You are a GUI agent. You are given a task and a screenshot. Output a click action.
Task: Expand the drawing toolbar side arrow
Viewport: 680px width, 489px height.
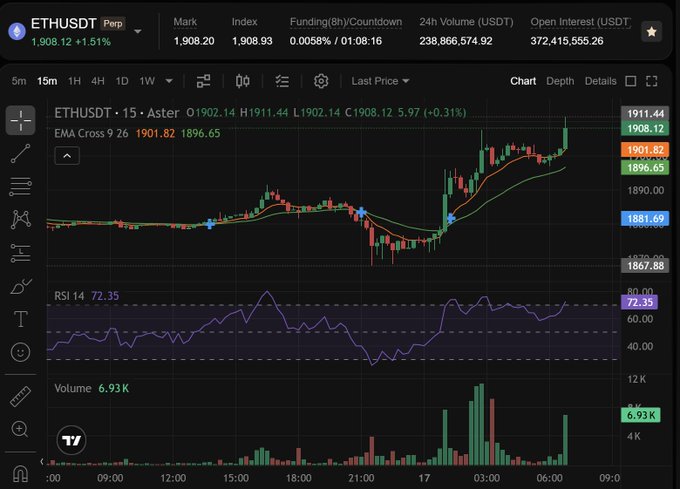42,461
